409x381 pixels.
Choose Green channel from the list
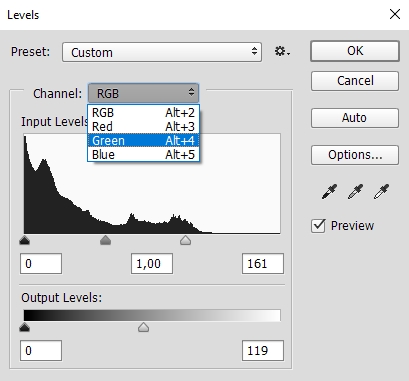click(143, 140)
